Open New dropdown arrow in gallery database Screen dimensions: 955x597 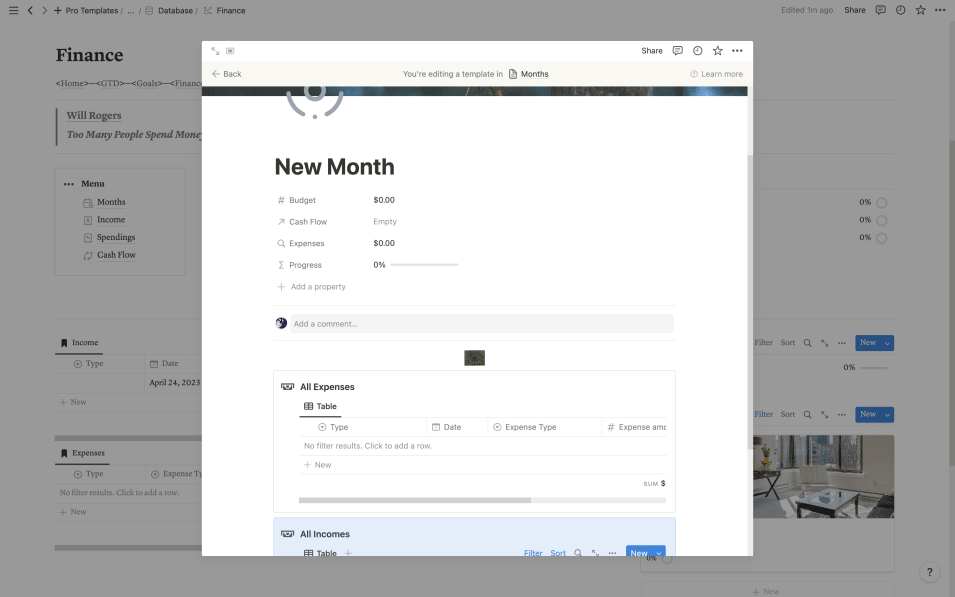coord(887,414)
